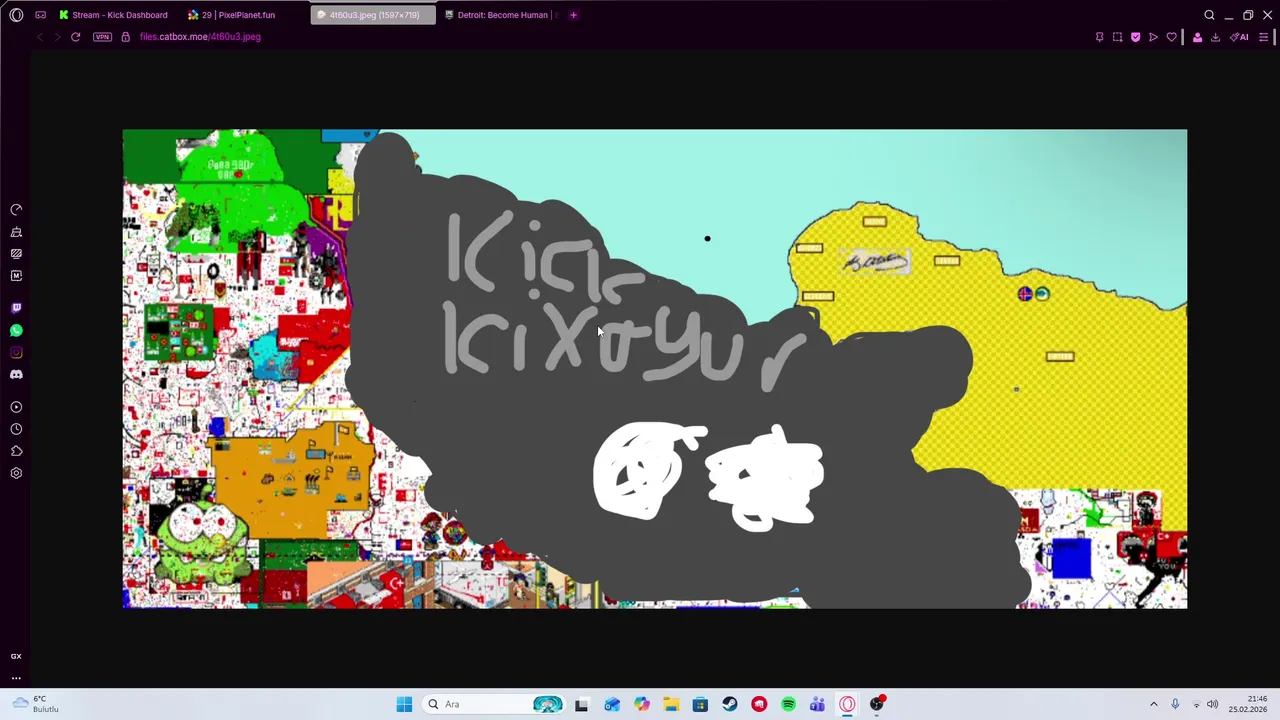Go forward to the next page
This screenshot has width=1280, height=720.
tap(57, 37)
